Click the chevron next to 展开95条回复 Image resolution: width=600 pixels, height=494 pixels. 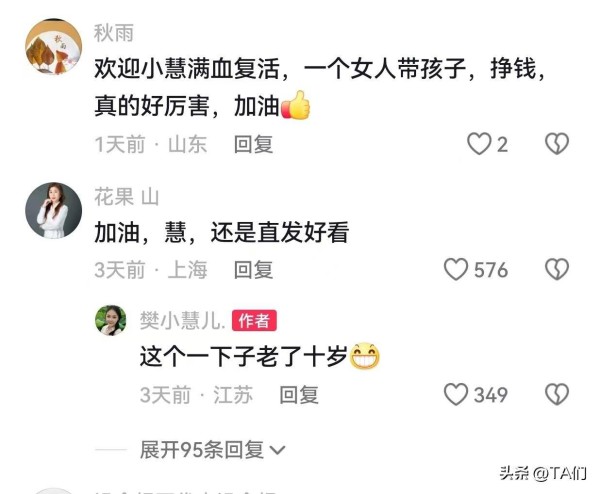pos(277,450)
